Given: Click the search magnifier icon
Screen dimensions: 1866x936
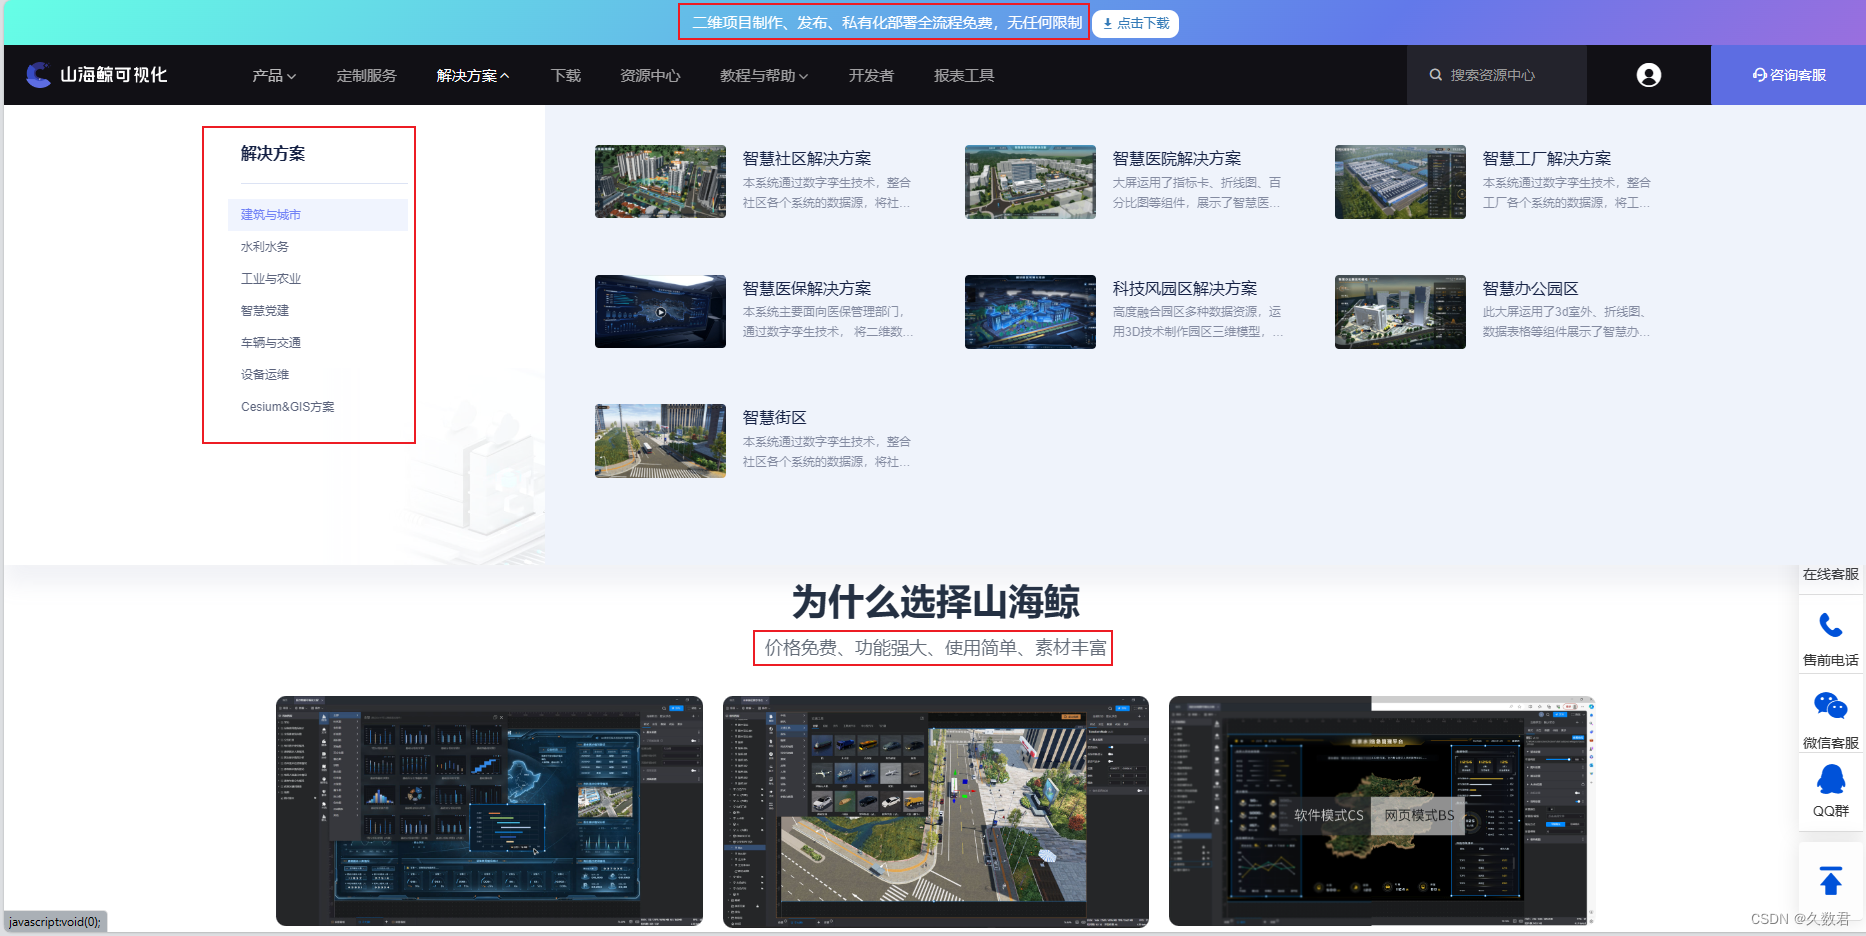Looking at the screenshot, I should point(1436,75).
